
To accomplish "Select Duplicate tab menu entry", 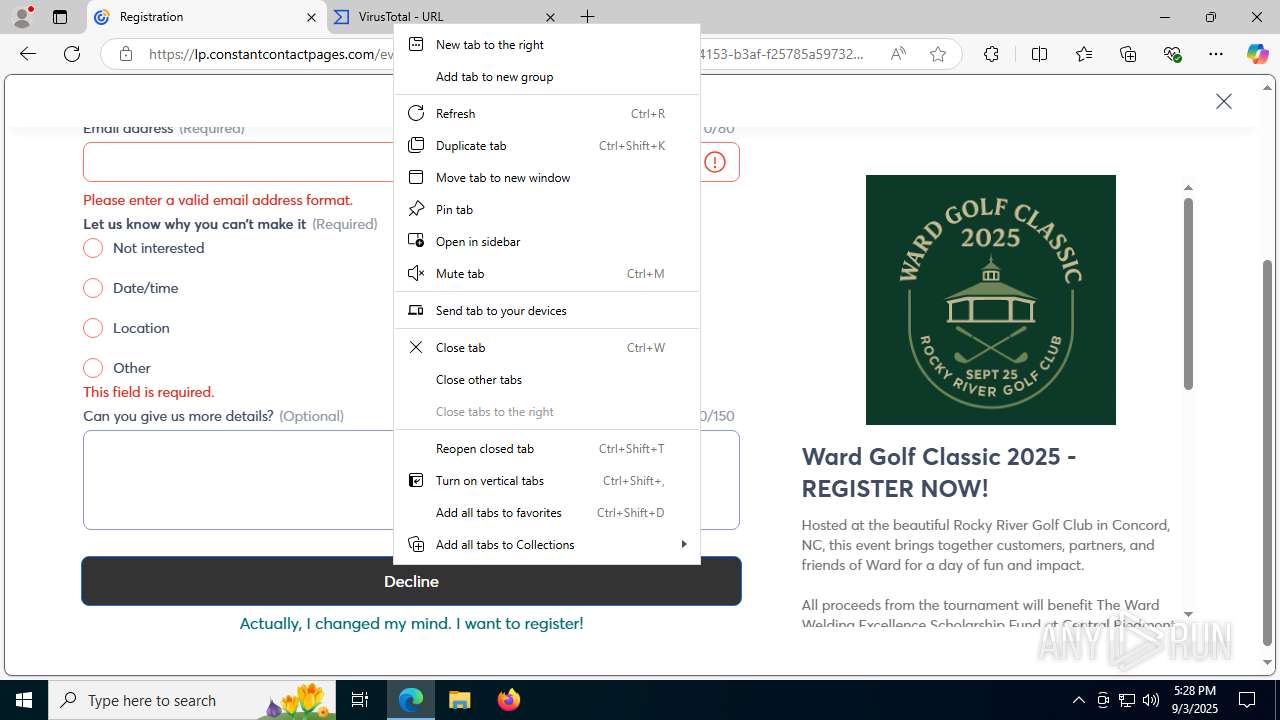I will point(547,146).
